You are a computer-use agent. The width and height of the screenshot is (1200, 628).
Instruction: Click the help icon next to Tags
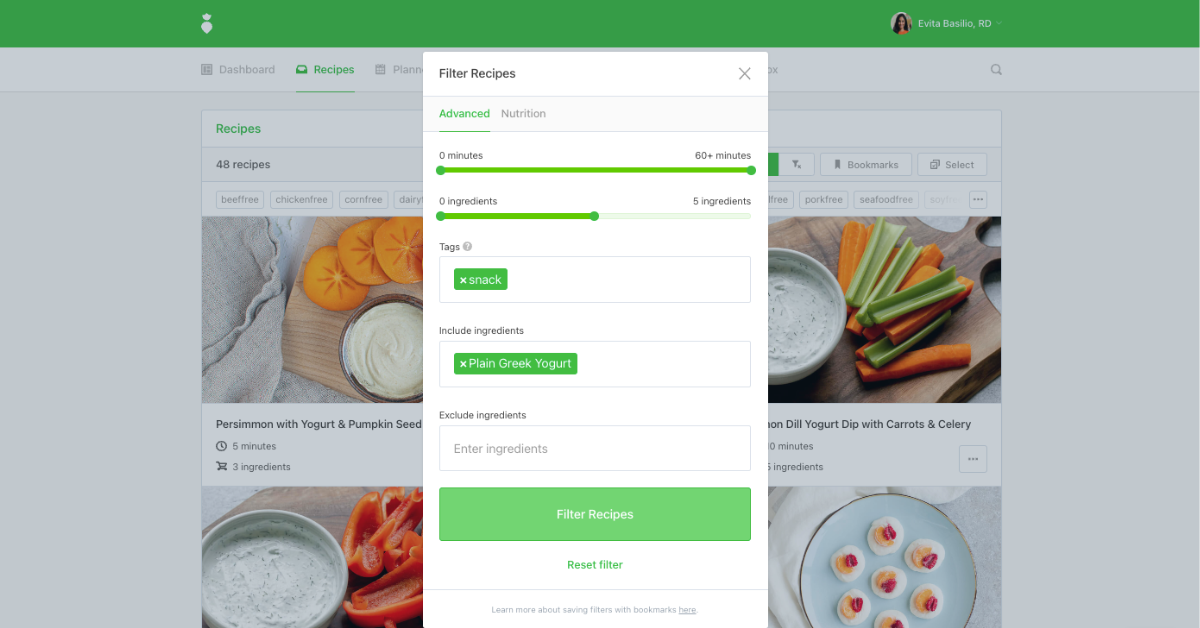click(x=467, y=247)
